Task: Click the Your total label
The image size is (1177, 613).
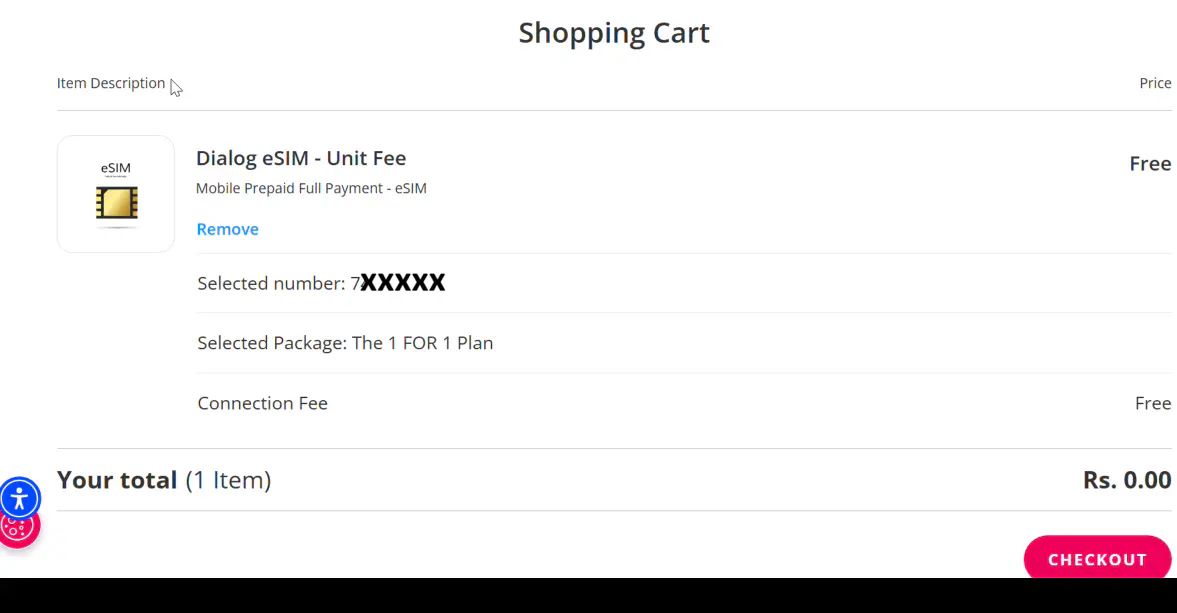Action: click(117, 480)
